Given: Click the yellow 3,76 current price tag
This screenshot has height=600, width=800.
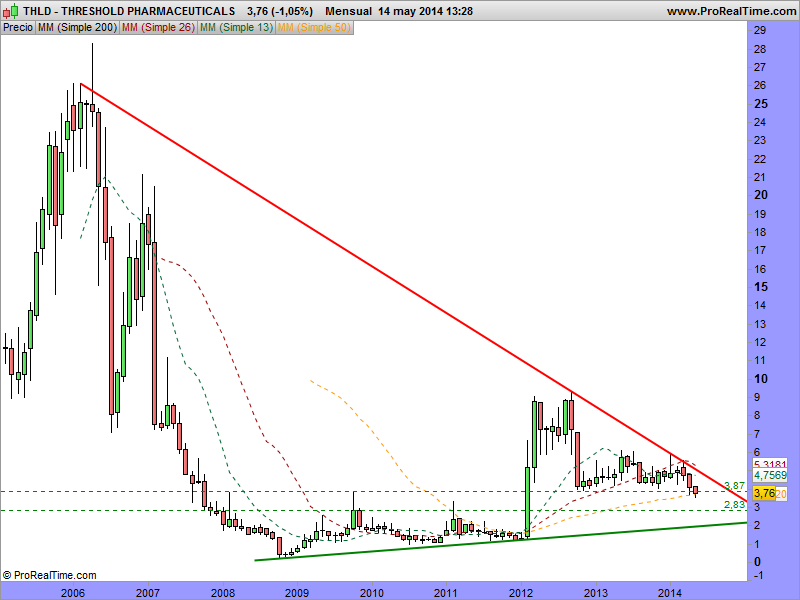Looking at the screenshot, I should click(x=764, y=493).
